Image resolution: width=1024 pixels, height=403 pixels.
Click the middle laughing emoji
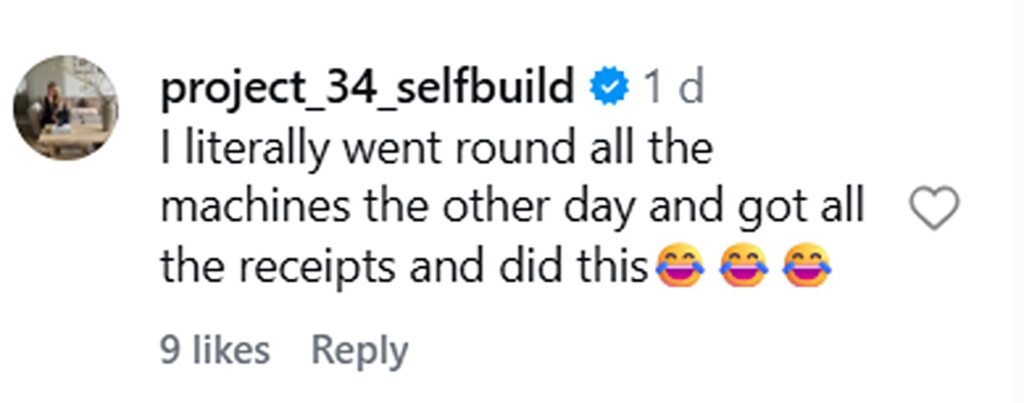pos(743,267)
